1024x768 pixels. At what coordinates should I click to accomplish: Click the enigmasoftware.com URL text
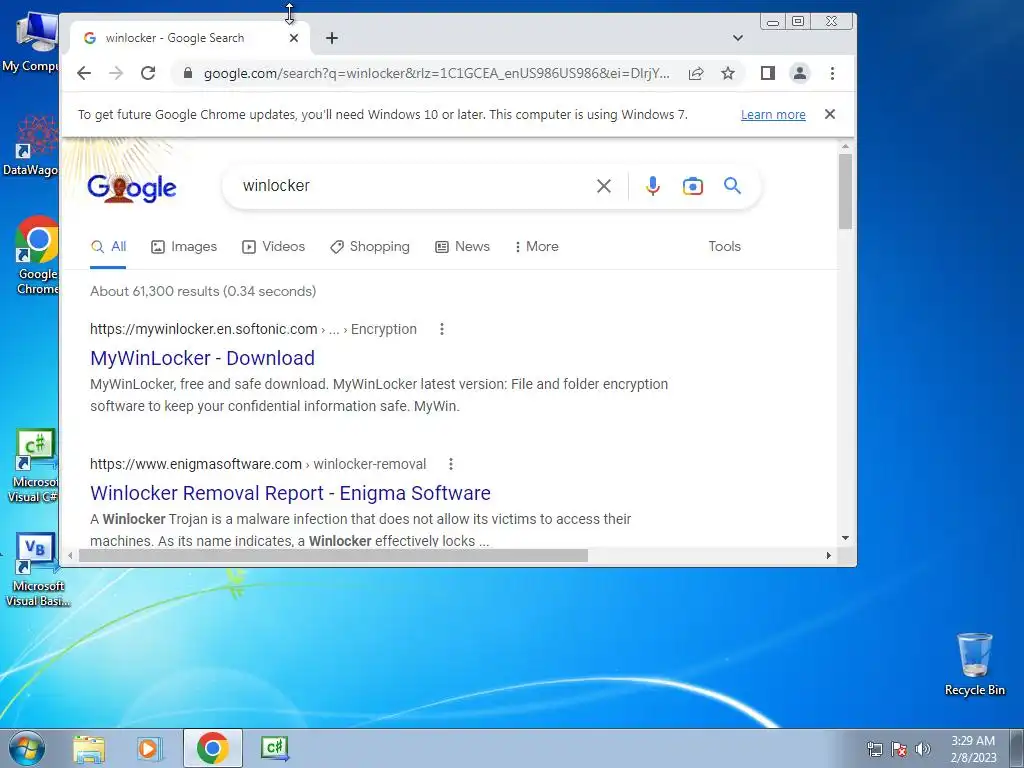(x=196, y=464)
